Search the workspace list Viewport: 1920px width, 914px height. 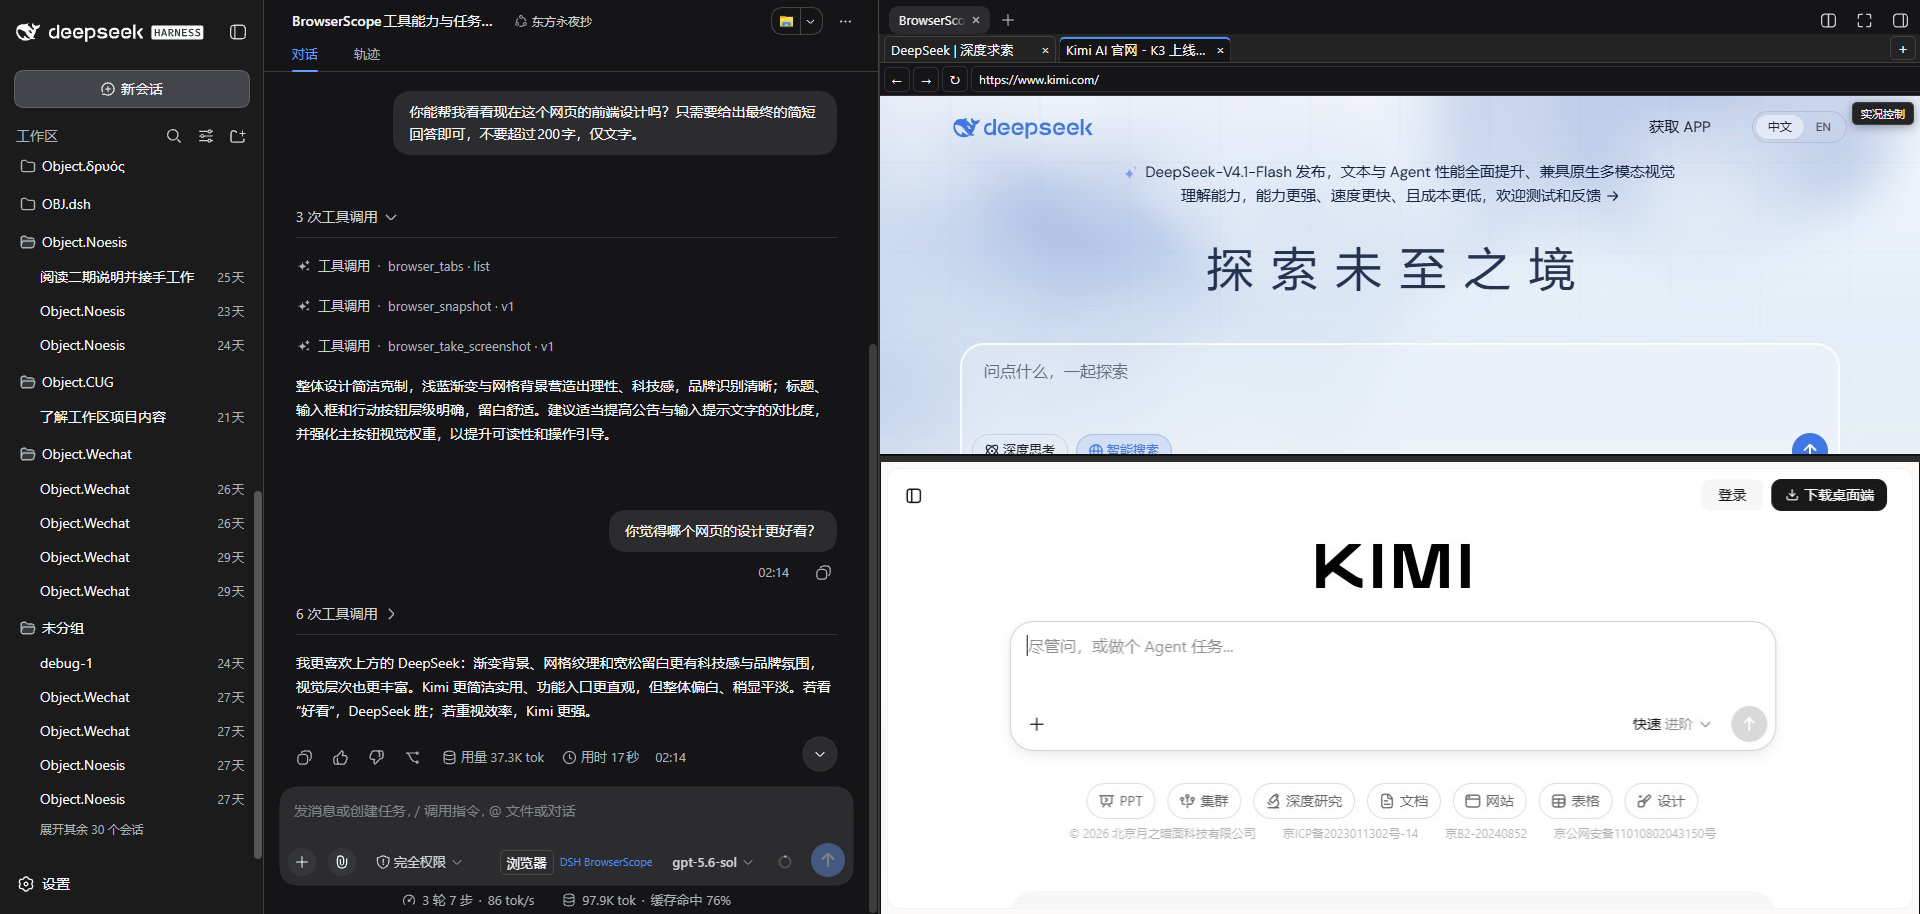[174, 136]
